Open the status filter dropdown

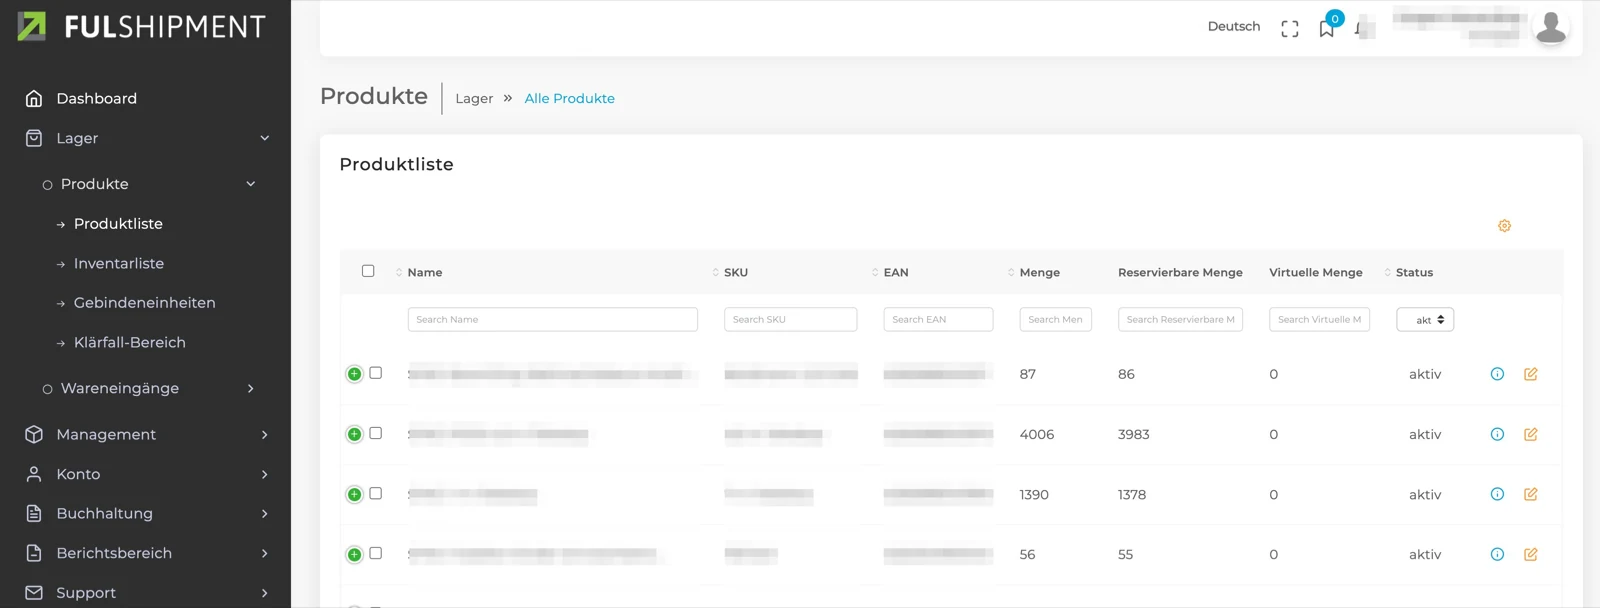(x=1425, y=320)
